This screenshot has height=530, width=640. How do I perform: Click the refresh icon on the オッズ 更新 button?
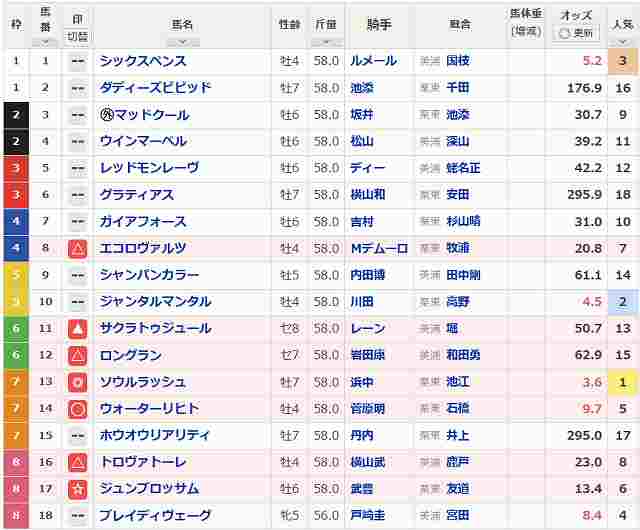(564, 33)
